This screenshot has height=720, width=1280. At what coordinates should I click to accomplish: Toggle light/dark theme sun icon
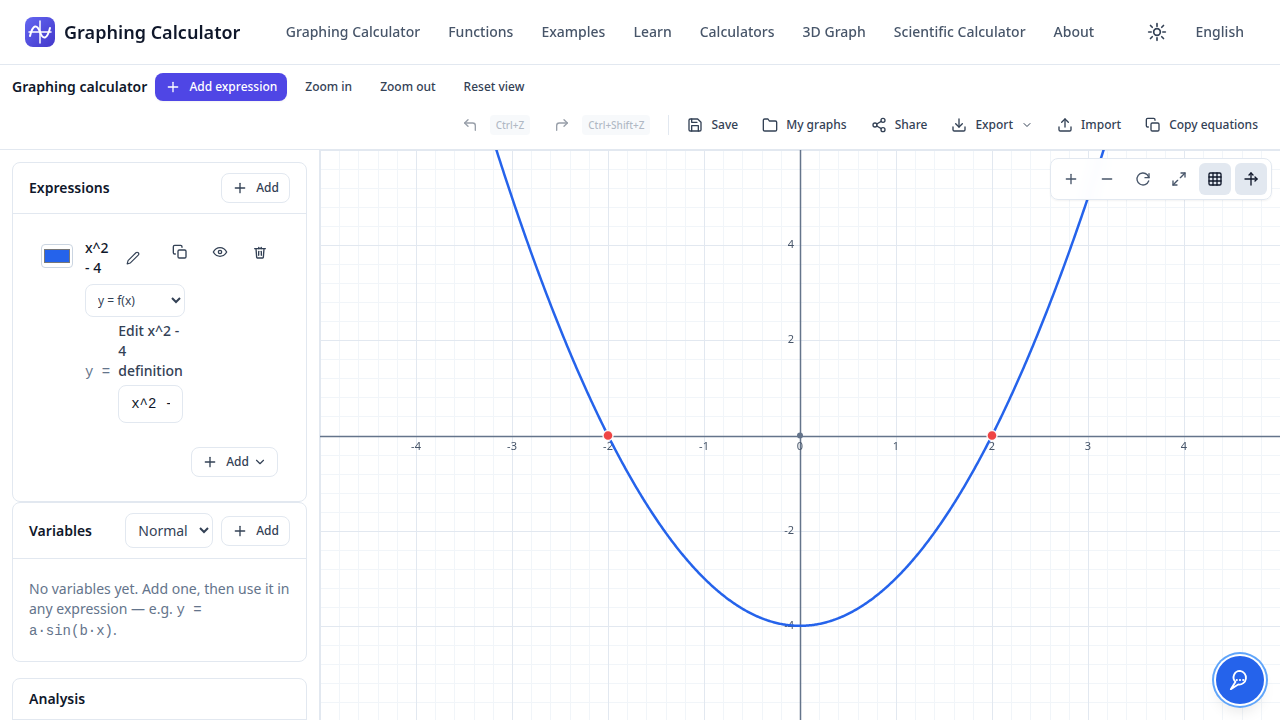tap(1157, 32)
